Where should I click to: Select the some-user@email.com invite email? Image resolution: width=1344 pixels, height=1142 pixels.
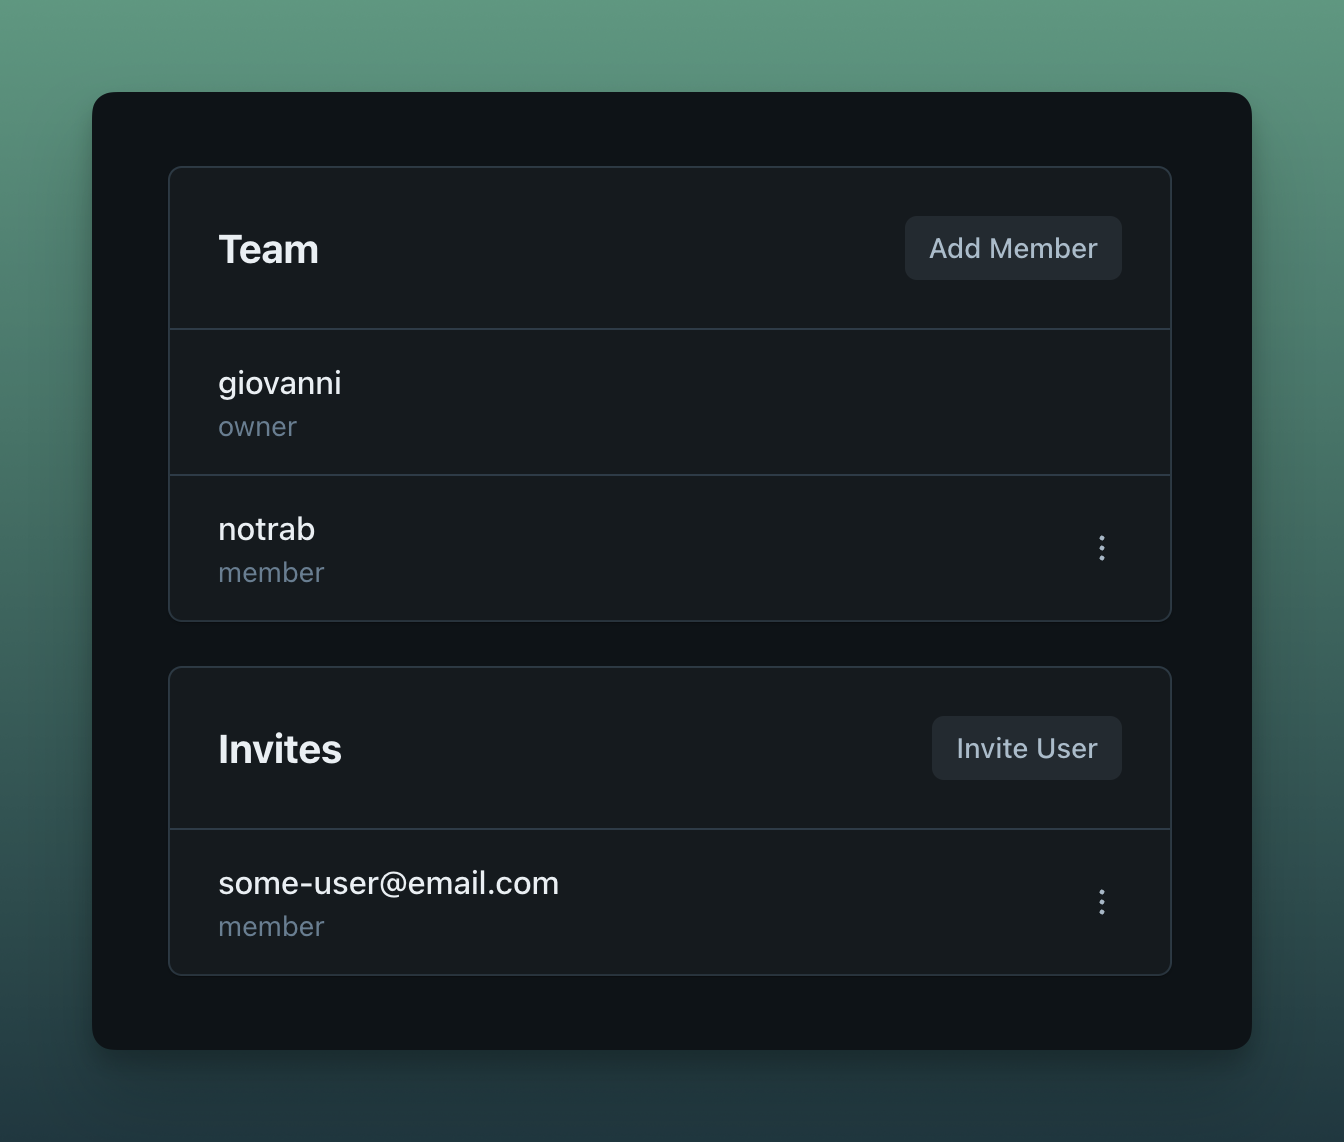[388, 883]
